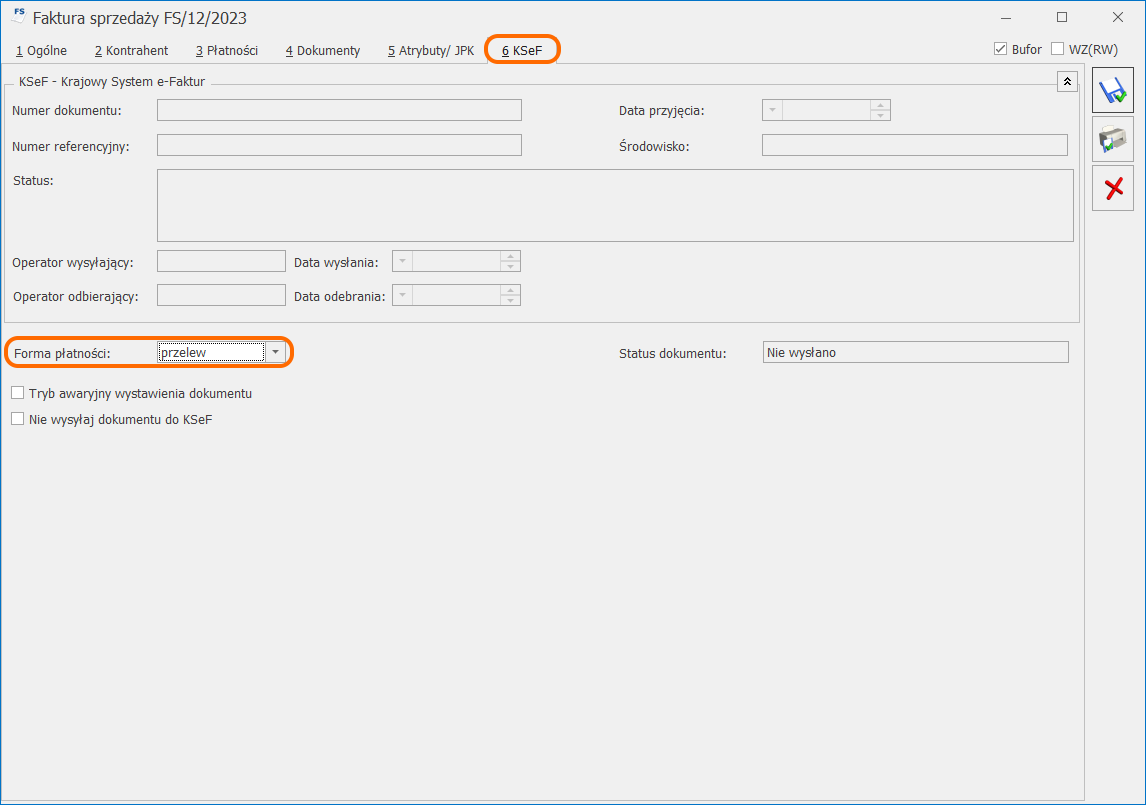Go to the Płatności tab
Viewport: 1146px width, 805px height.
pos(227,50)
